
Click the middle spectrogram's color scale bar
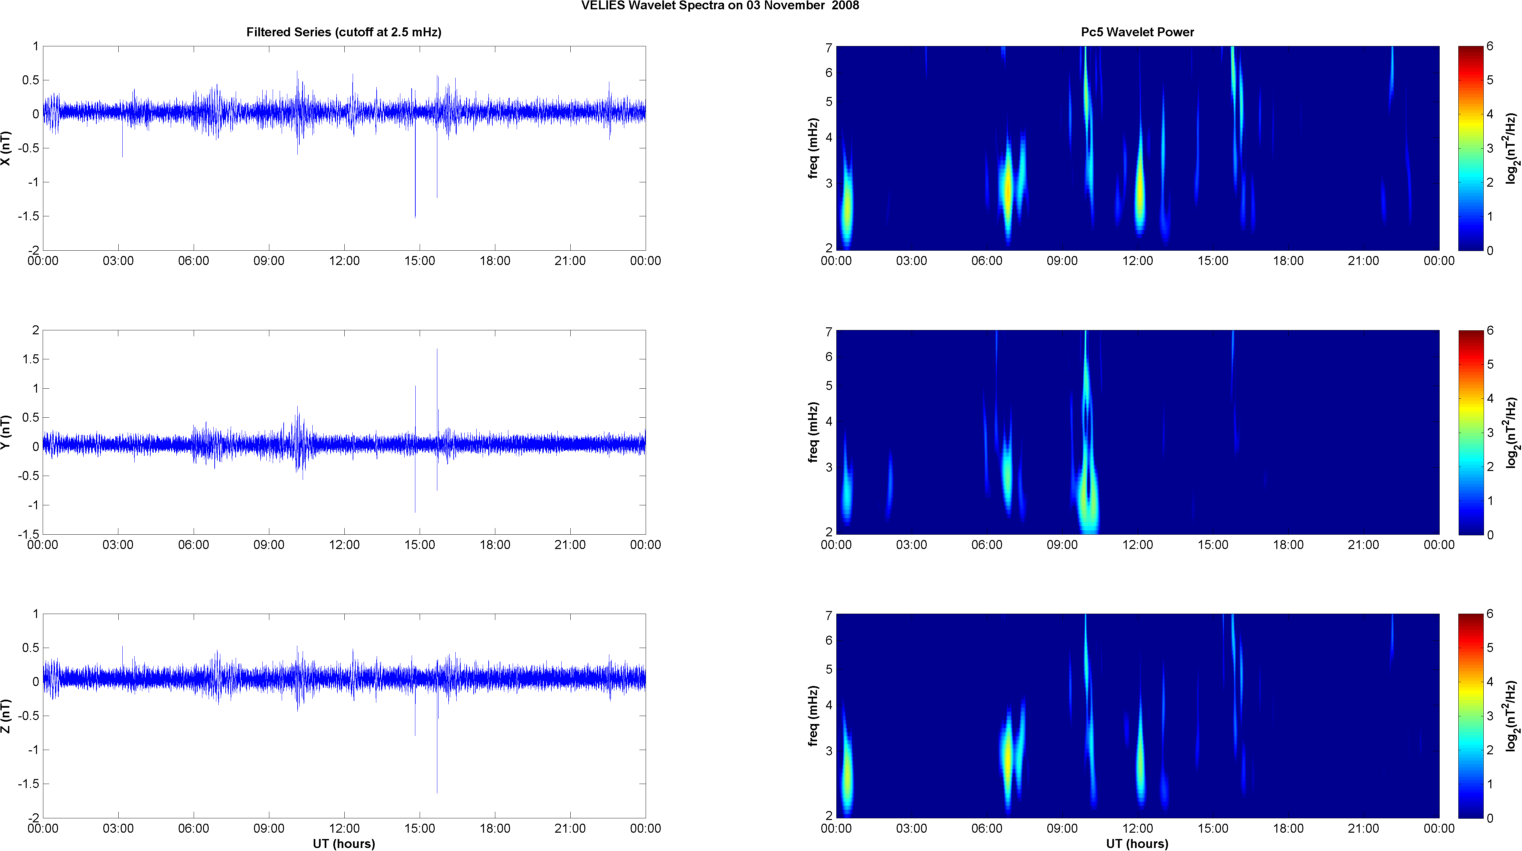point(1470,432)
